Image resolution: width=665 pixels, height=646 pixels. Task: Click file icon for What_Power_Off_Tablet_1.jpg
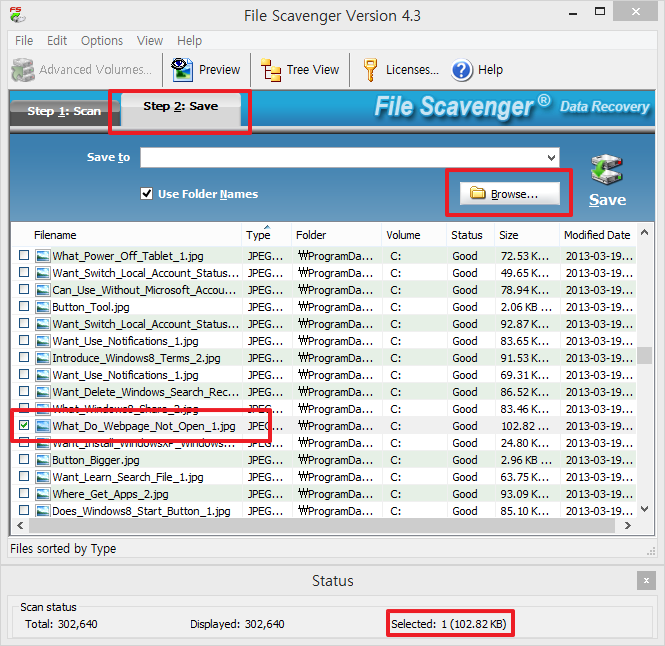[42, 256]
